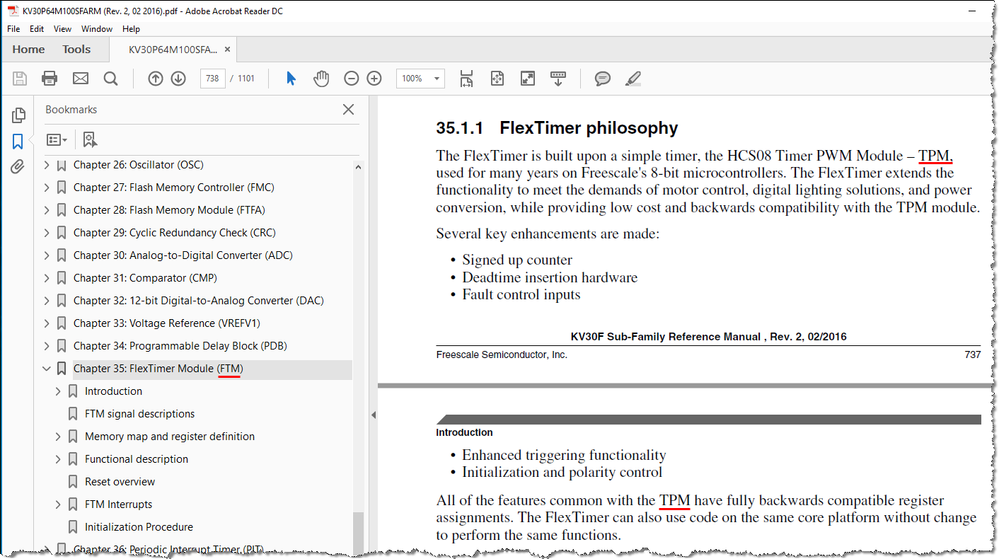Expand Chapter 28: Flash Memory Module
999x559 pixels.
point(47,210)
